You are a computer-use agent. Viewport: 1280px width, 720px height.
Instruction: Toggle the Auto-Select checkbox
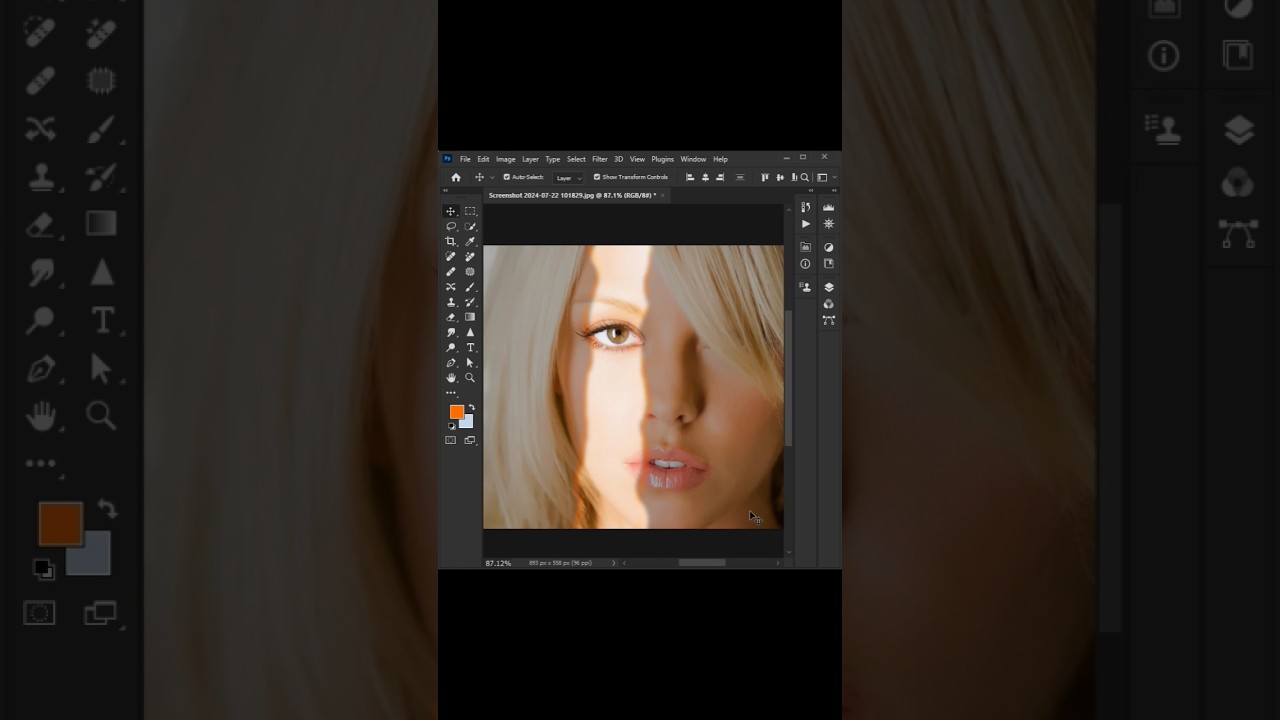[x=506, y=177]
